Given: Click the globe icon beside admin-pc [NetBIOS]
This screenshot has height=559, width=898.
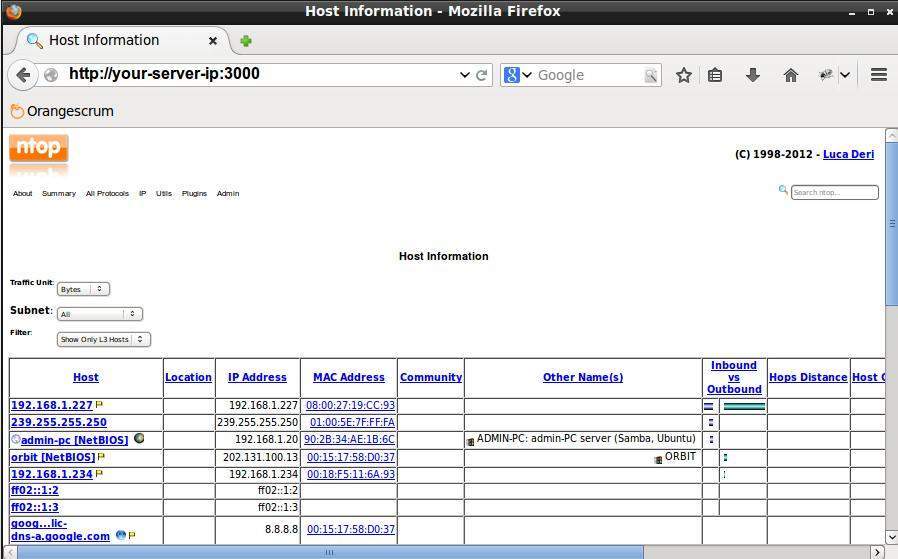Looking at the screenshot, I should 139,438.
